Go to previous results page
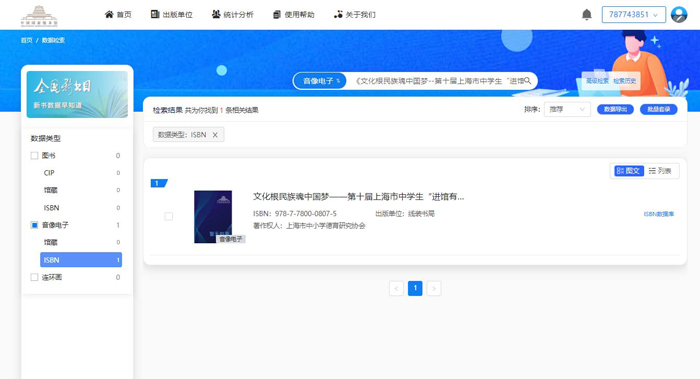The height and width of the screenshot is (379, 700). pyautogui.click(x=396, y=288)
